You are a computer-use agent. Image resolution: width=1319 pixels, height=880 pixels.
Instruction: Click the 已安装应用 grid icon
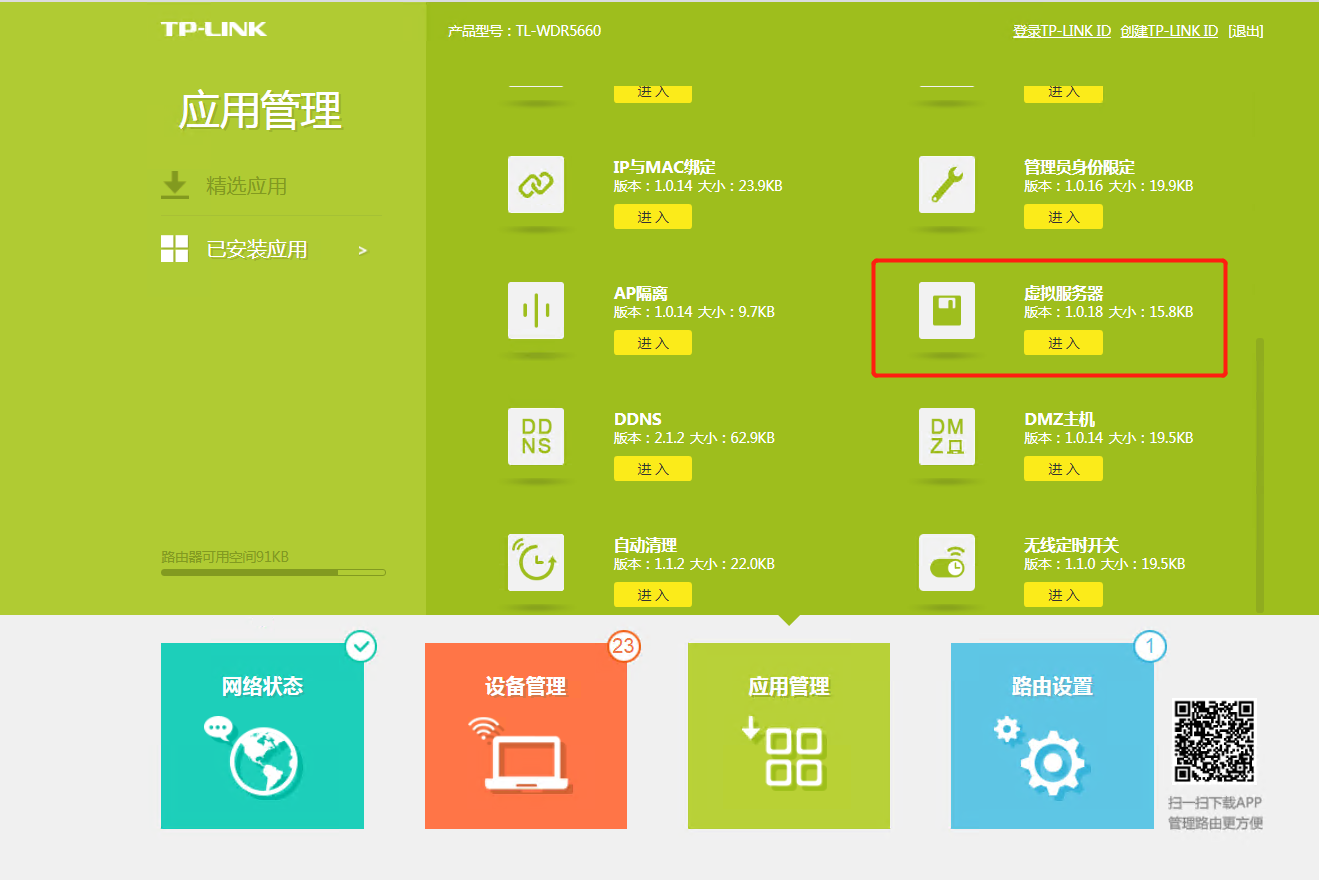click(x=175, y=249)
